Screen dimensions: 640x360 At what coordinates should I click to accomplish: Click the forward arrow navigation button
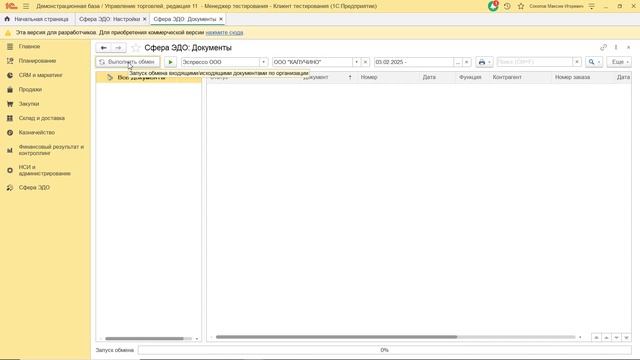coord(118,48)
